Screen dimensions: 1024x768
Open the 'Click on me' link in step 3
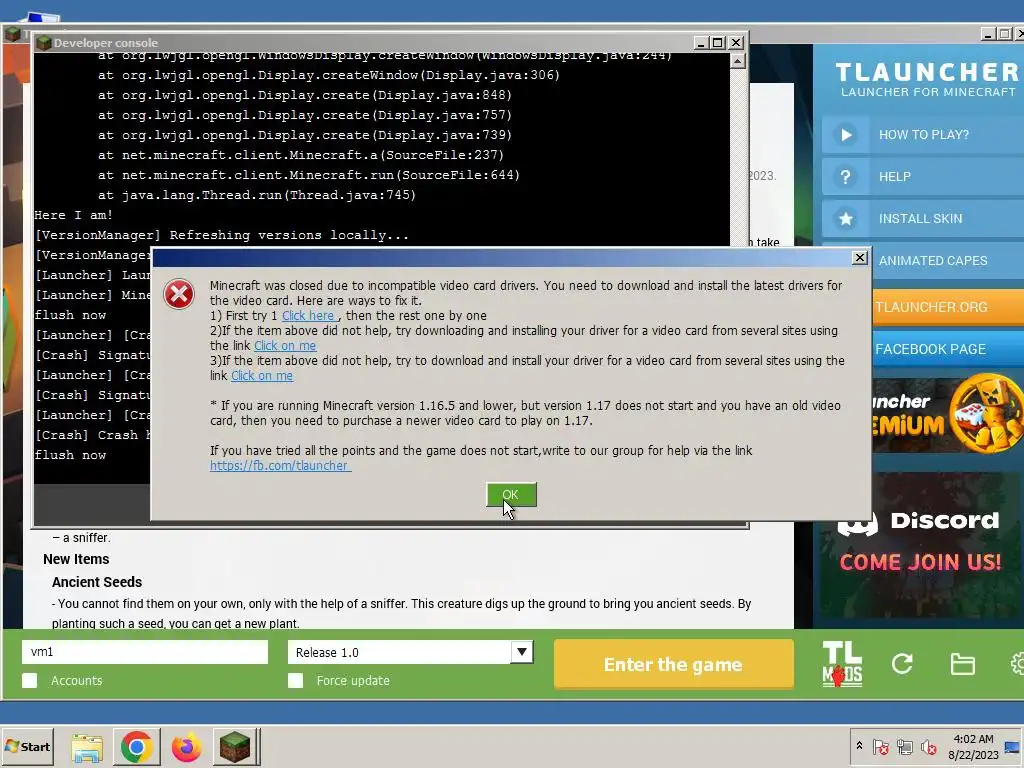(x=262, y=376)
